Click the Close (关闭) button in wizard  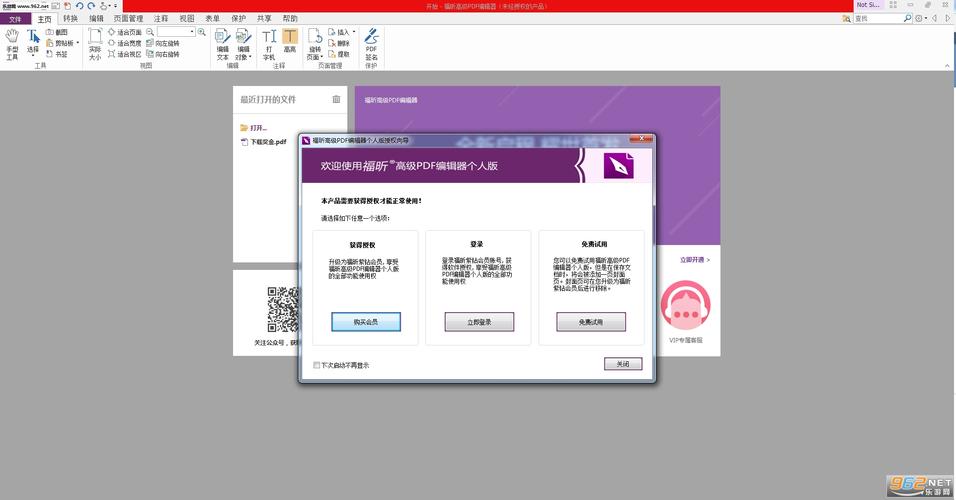(622, 364)
